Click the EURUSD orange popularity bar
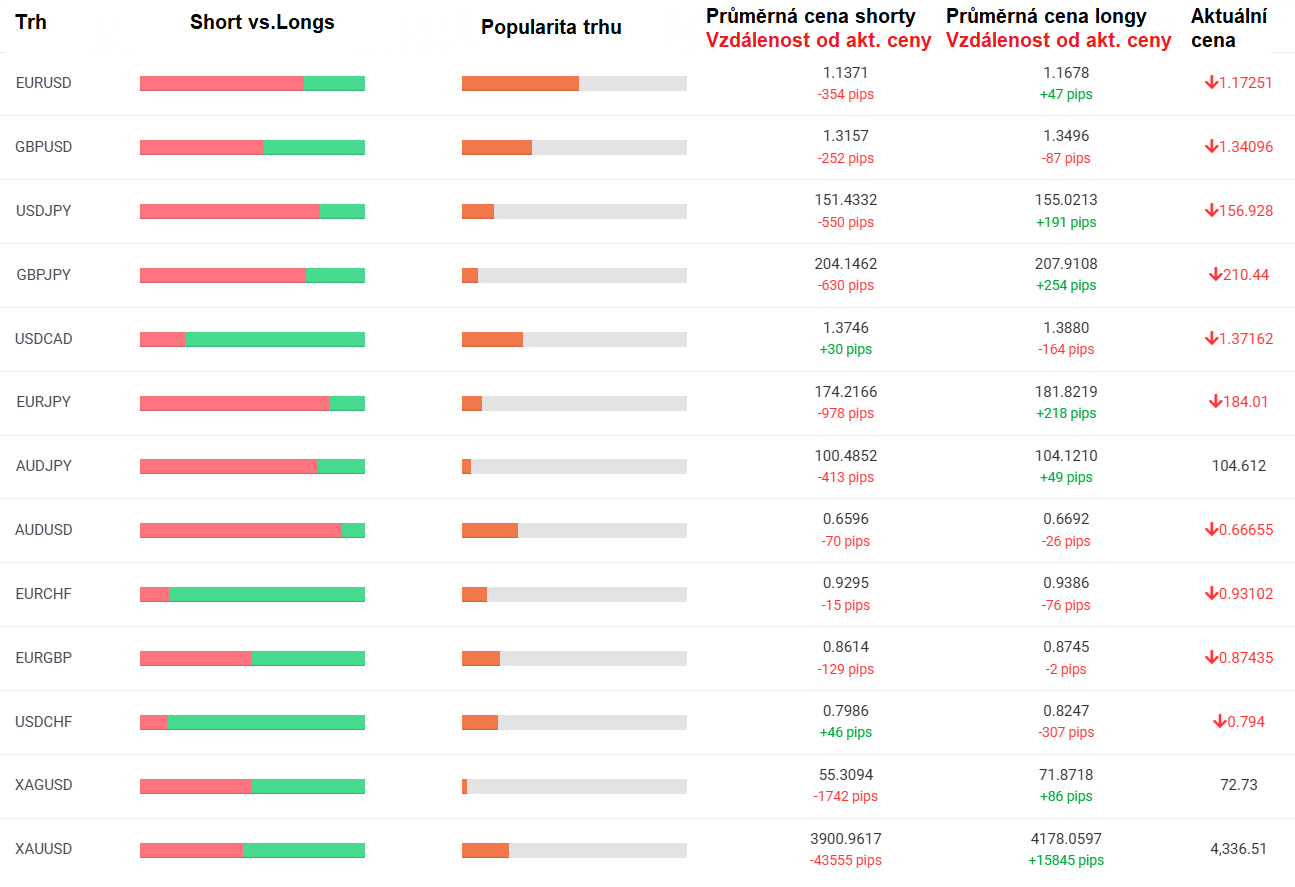The height and width of the screenshot is (887, 1295). coord(520,83)
